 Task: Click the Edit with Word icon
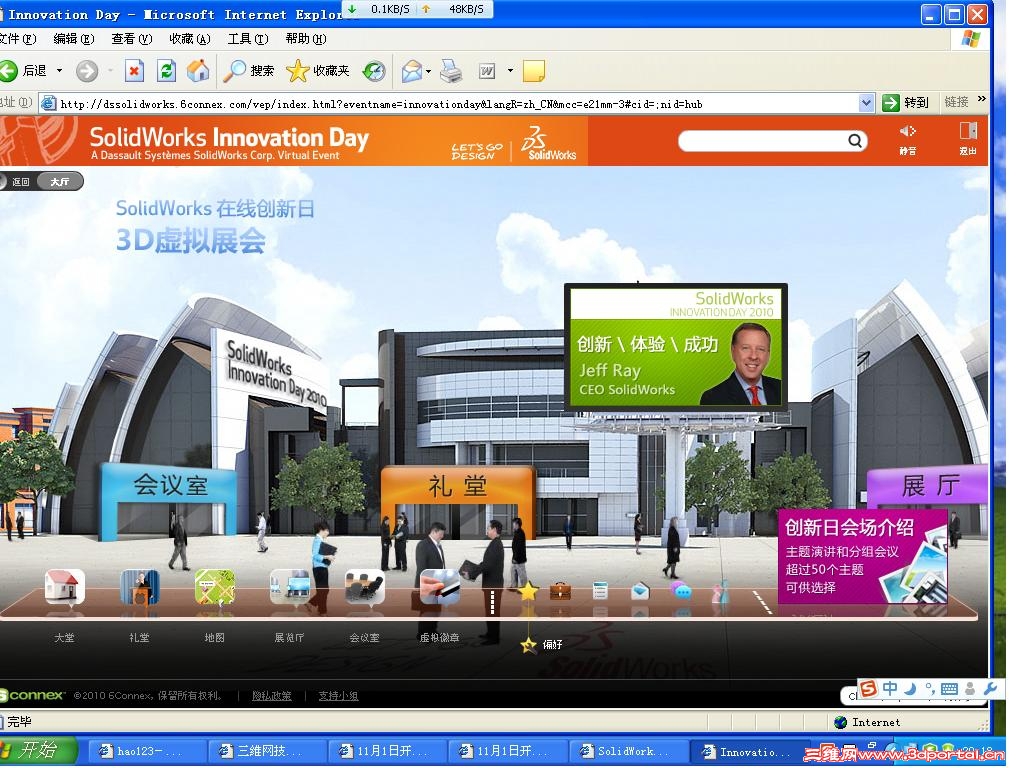[487, 71]
